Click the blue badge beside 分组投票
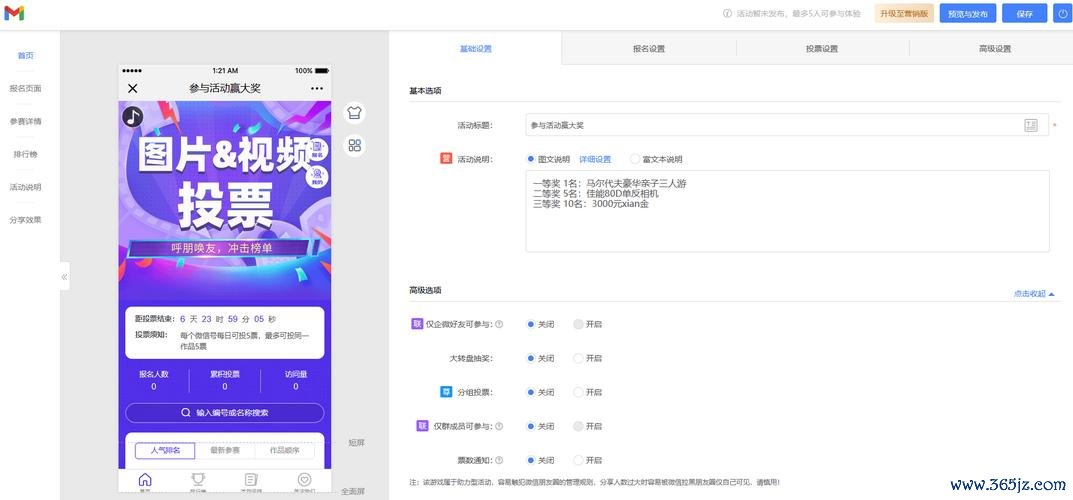 click(x=445, y=392)
